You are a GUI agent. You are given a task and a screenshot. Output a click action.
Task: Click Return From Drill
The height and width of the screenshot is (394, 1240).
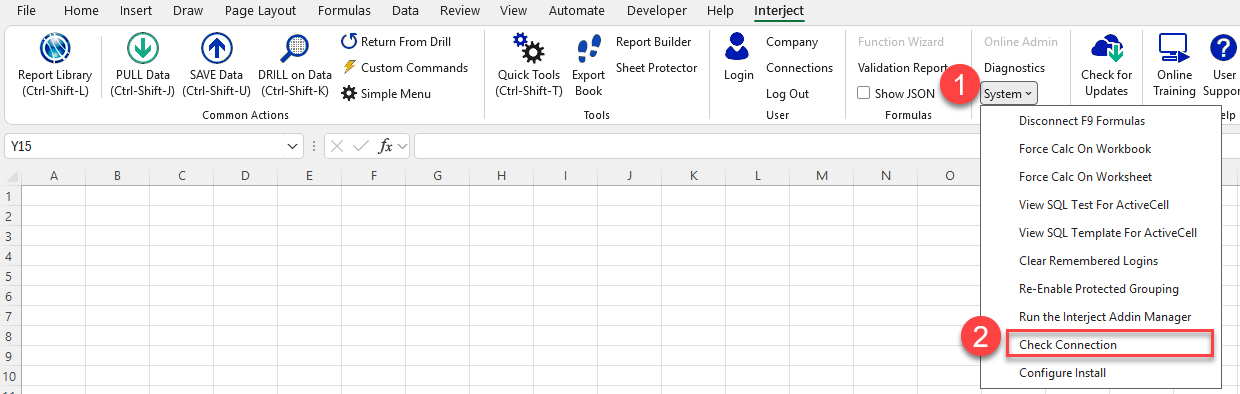click(x=396, y=42)
